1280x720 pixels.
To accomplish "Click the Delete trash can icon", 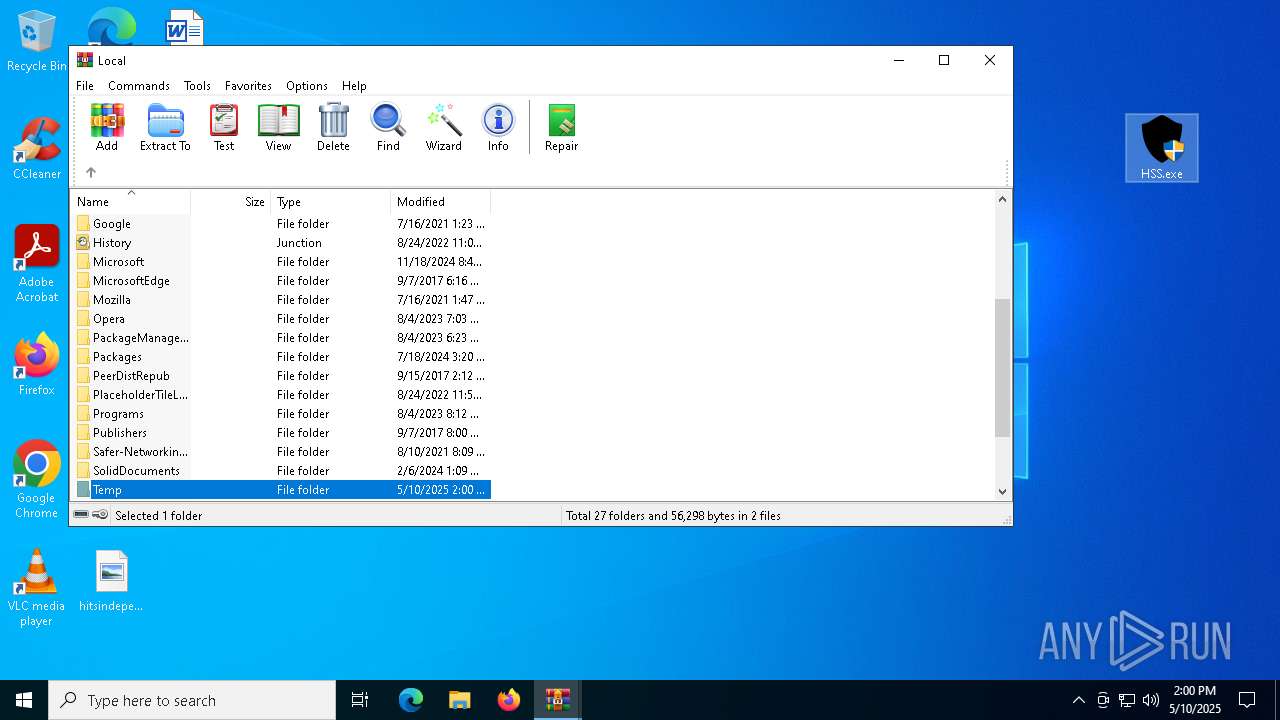I will (333, 127).
